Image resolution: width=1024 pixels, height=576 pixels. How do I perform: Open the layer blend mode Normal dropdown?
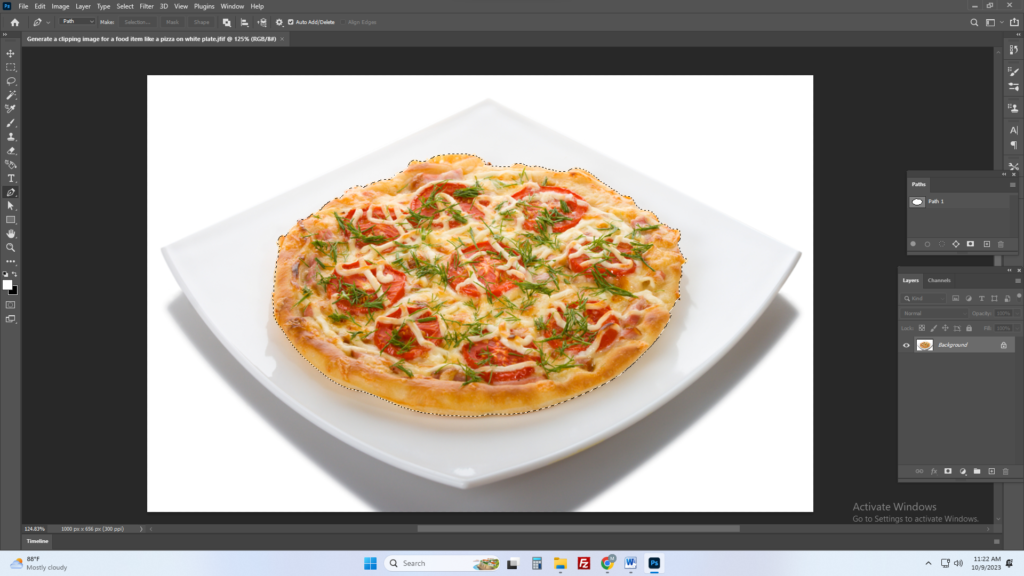(933, 313)
